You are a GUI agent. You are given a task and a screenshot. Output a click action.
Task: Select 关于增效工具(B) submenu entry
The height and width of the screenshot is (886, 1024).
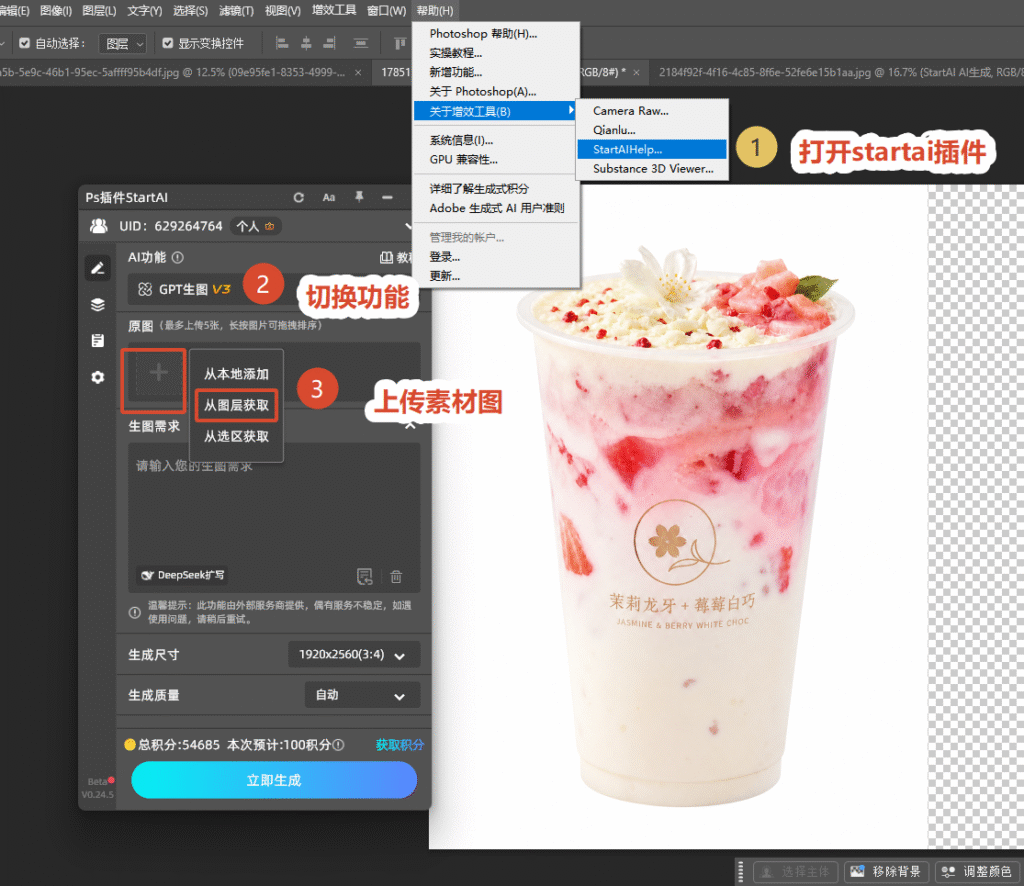[495, 111]
